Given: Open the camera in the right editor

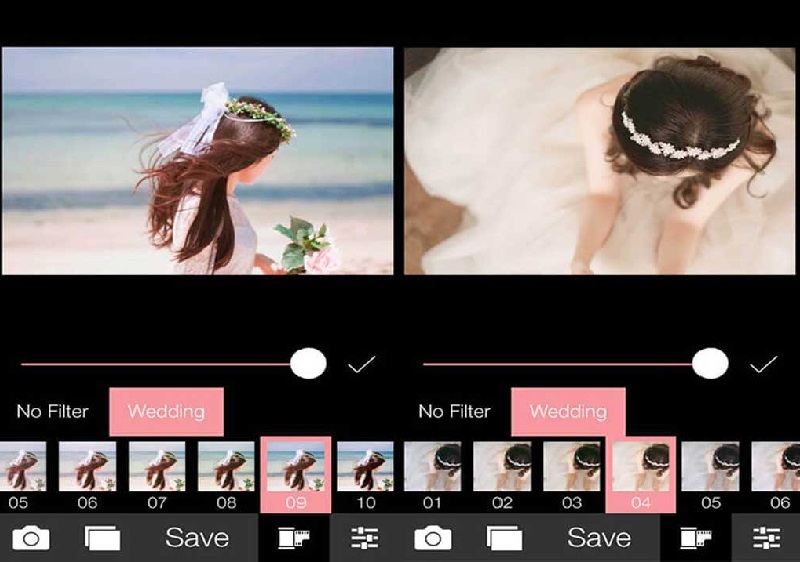Looking at the screenshot, I should (433, 538).
